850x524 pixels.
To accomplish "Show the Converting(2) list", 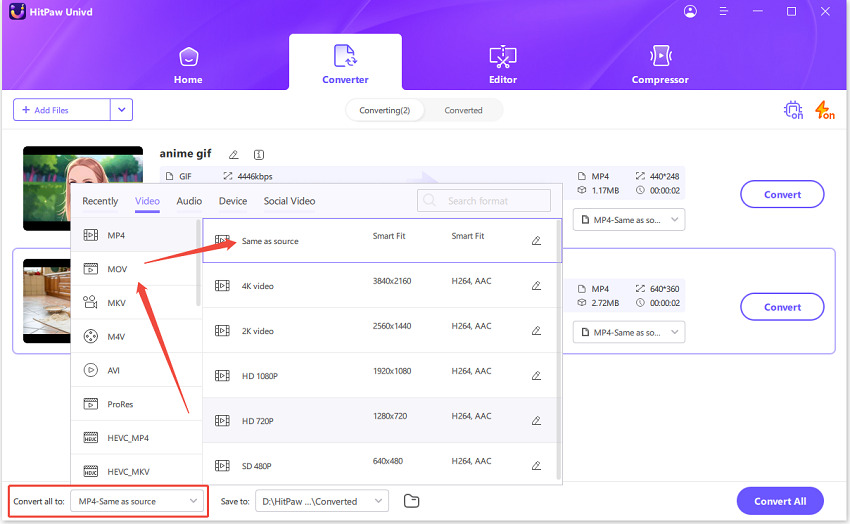I will [384, 111].
